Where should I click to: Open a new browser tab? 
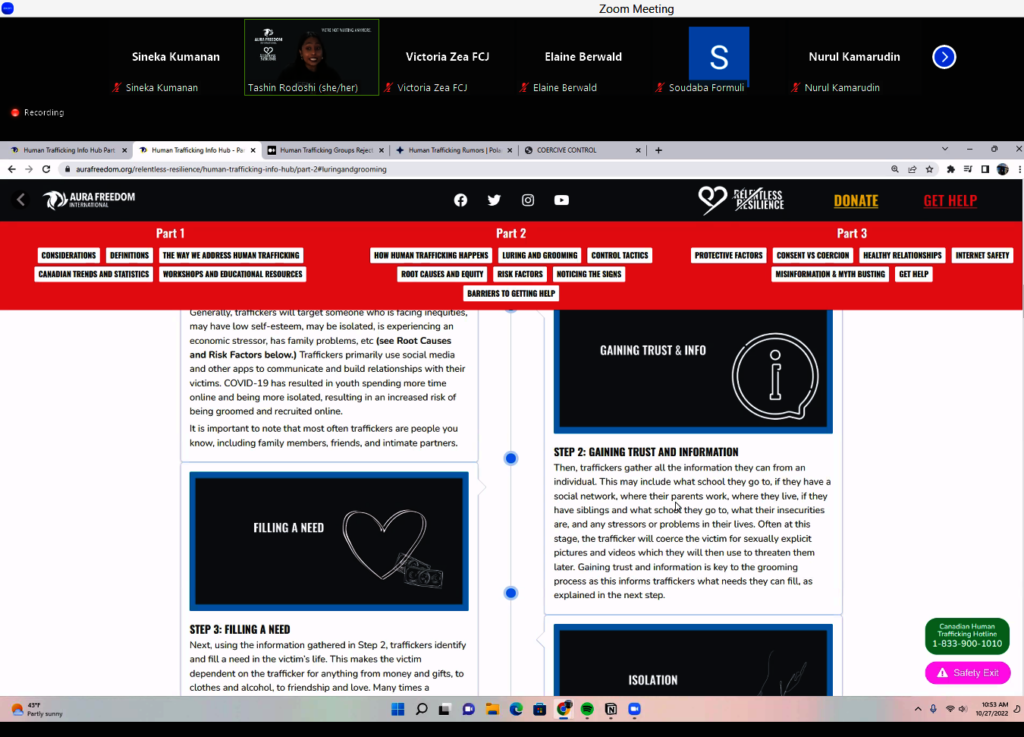click(658, 150)
